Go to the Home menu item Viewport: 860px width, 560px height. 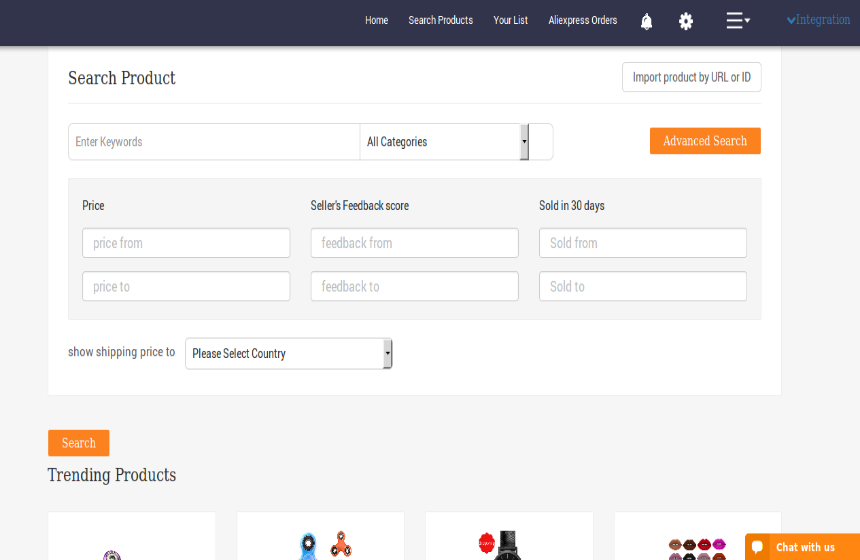click(x=376, y=20)
